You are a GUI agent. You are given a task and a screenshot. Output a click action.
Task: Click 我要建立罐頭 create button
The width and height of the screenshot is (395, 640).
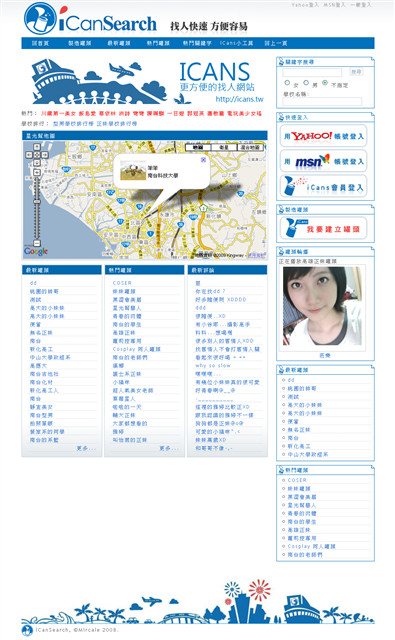[x=324, y=228]
